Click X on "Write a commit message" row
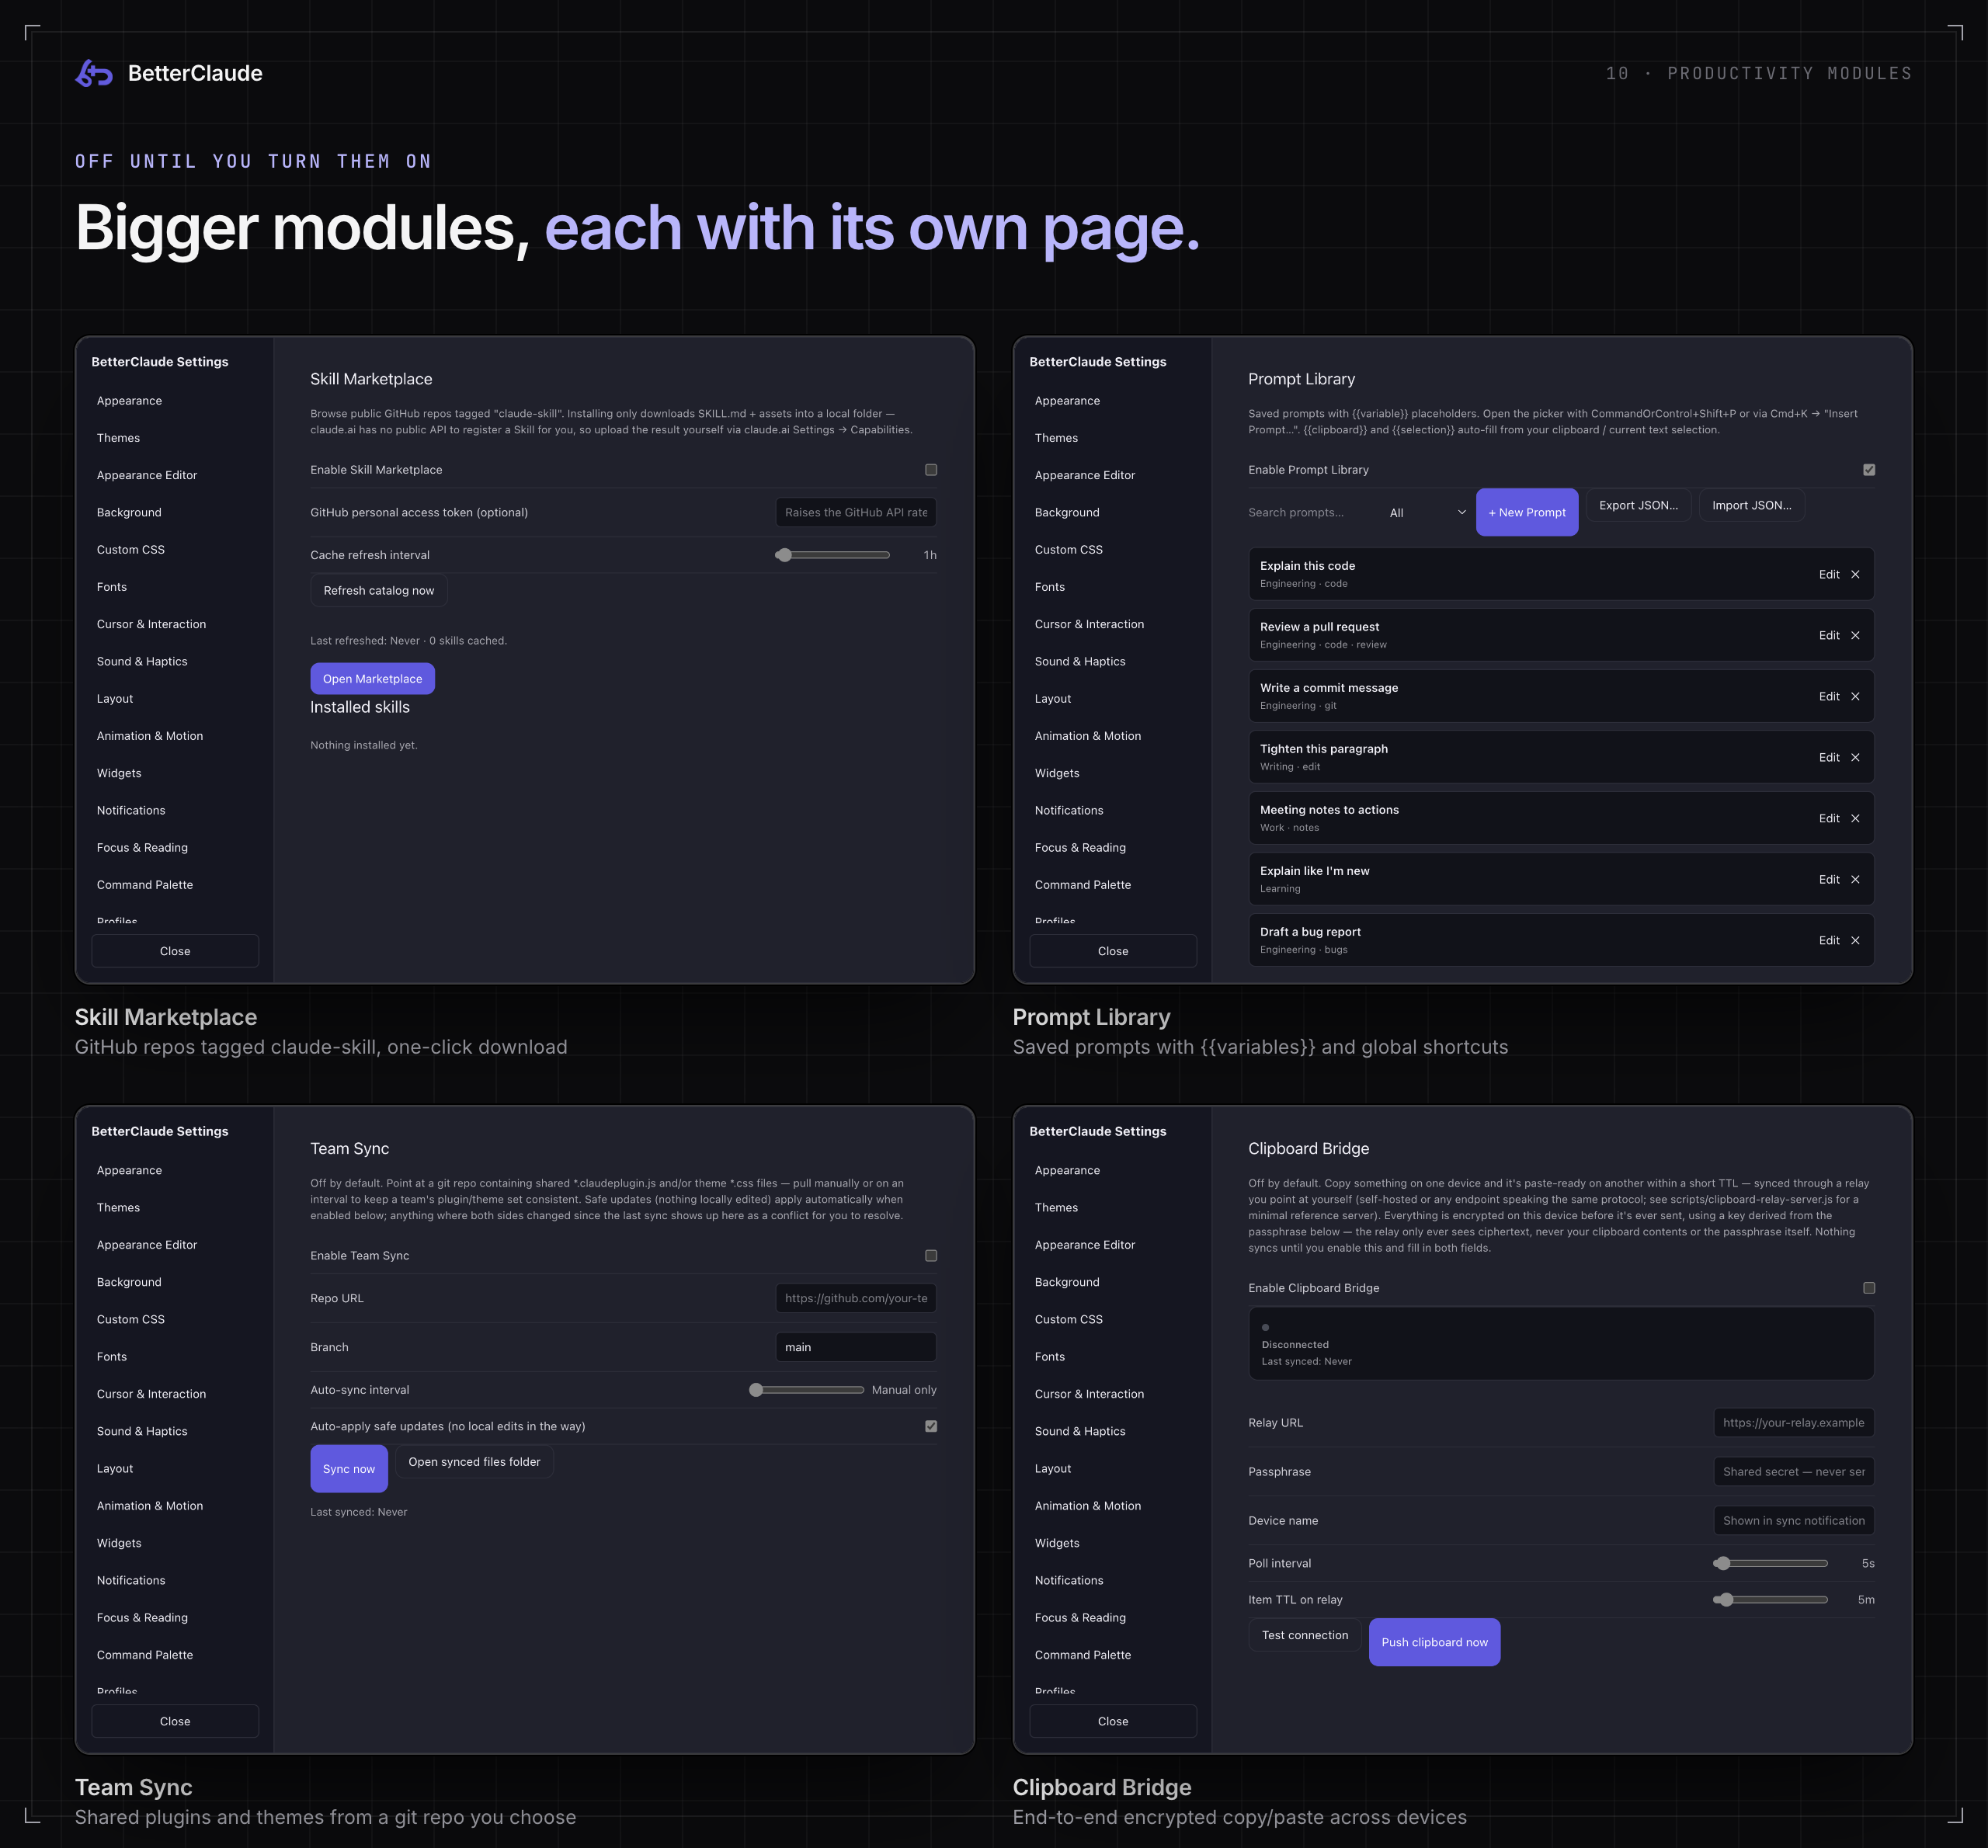This screenshot has width=1988, height=1848. [1855, 697]
